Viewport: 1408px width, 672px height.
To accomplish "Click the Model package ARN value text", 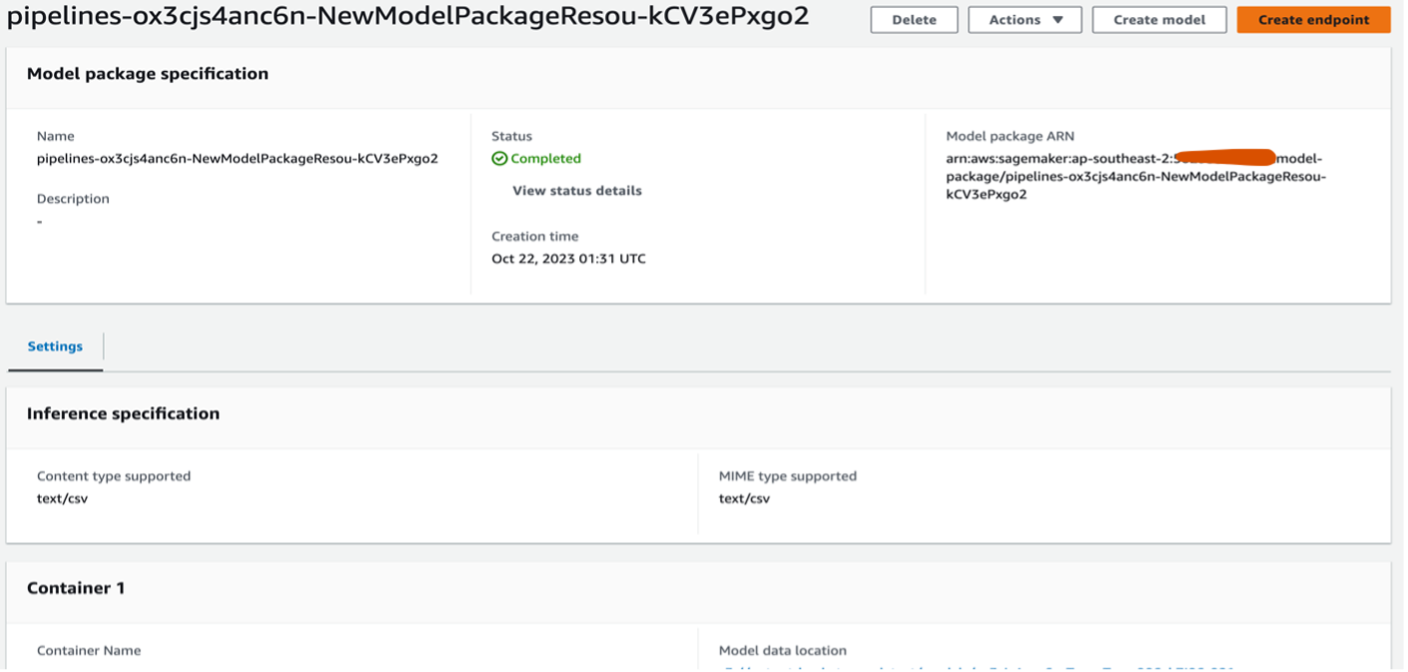I will pos(1135,177).
